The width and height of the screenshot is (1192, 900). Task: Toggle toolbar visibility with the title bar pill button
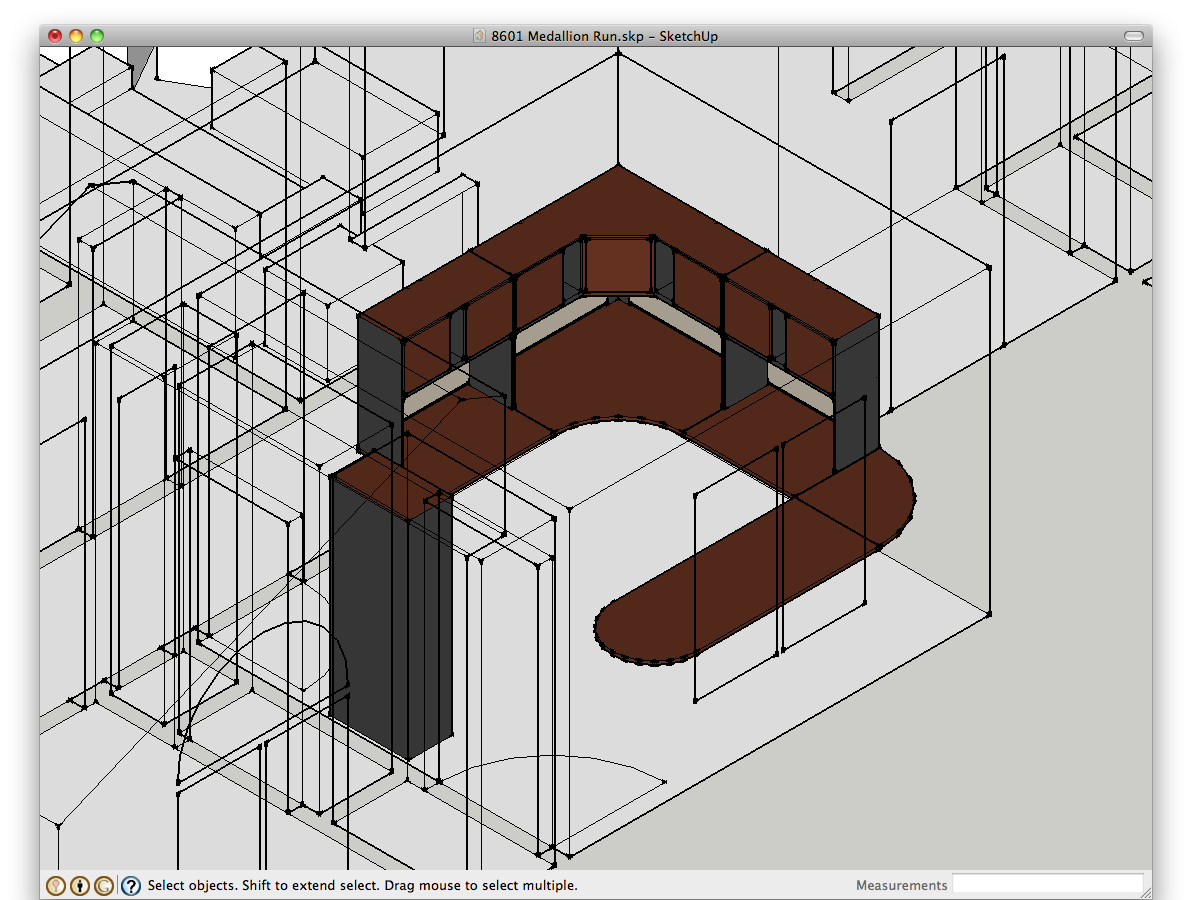click(1133, 36)
